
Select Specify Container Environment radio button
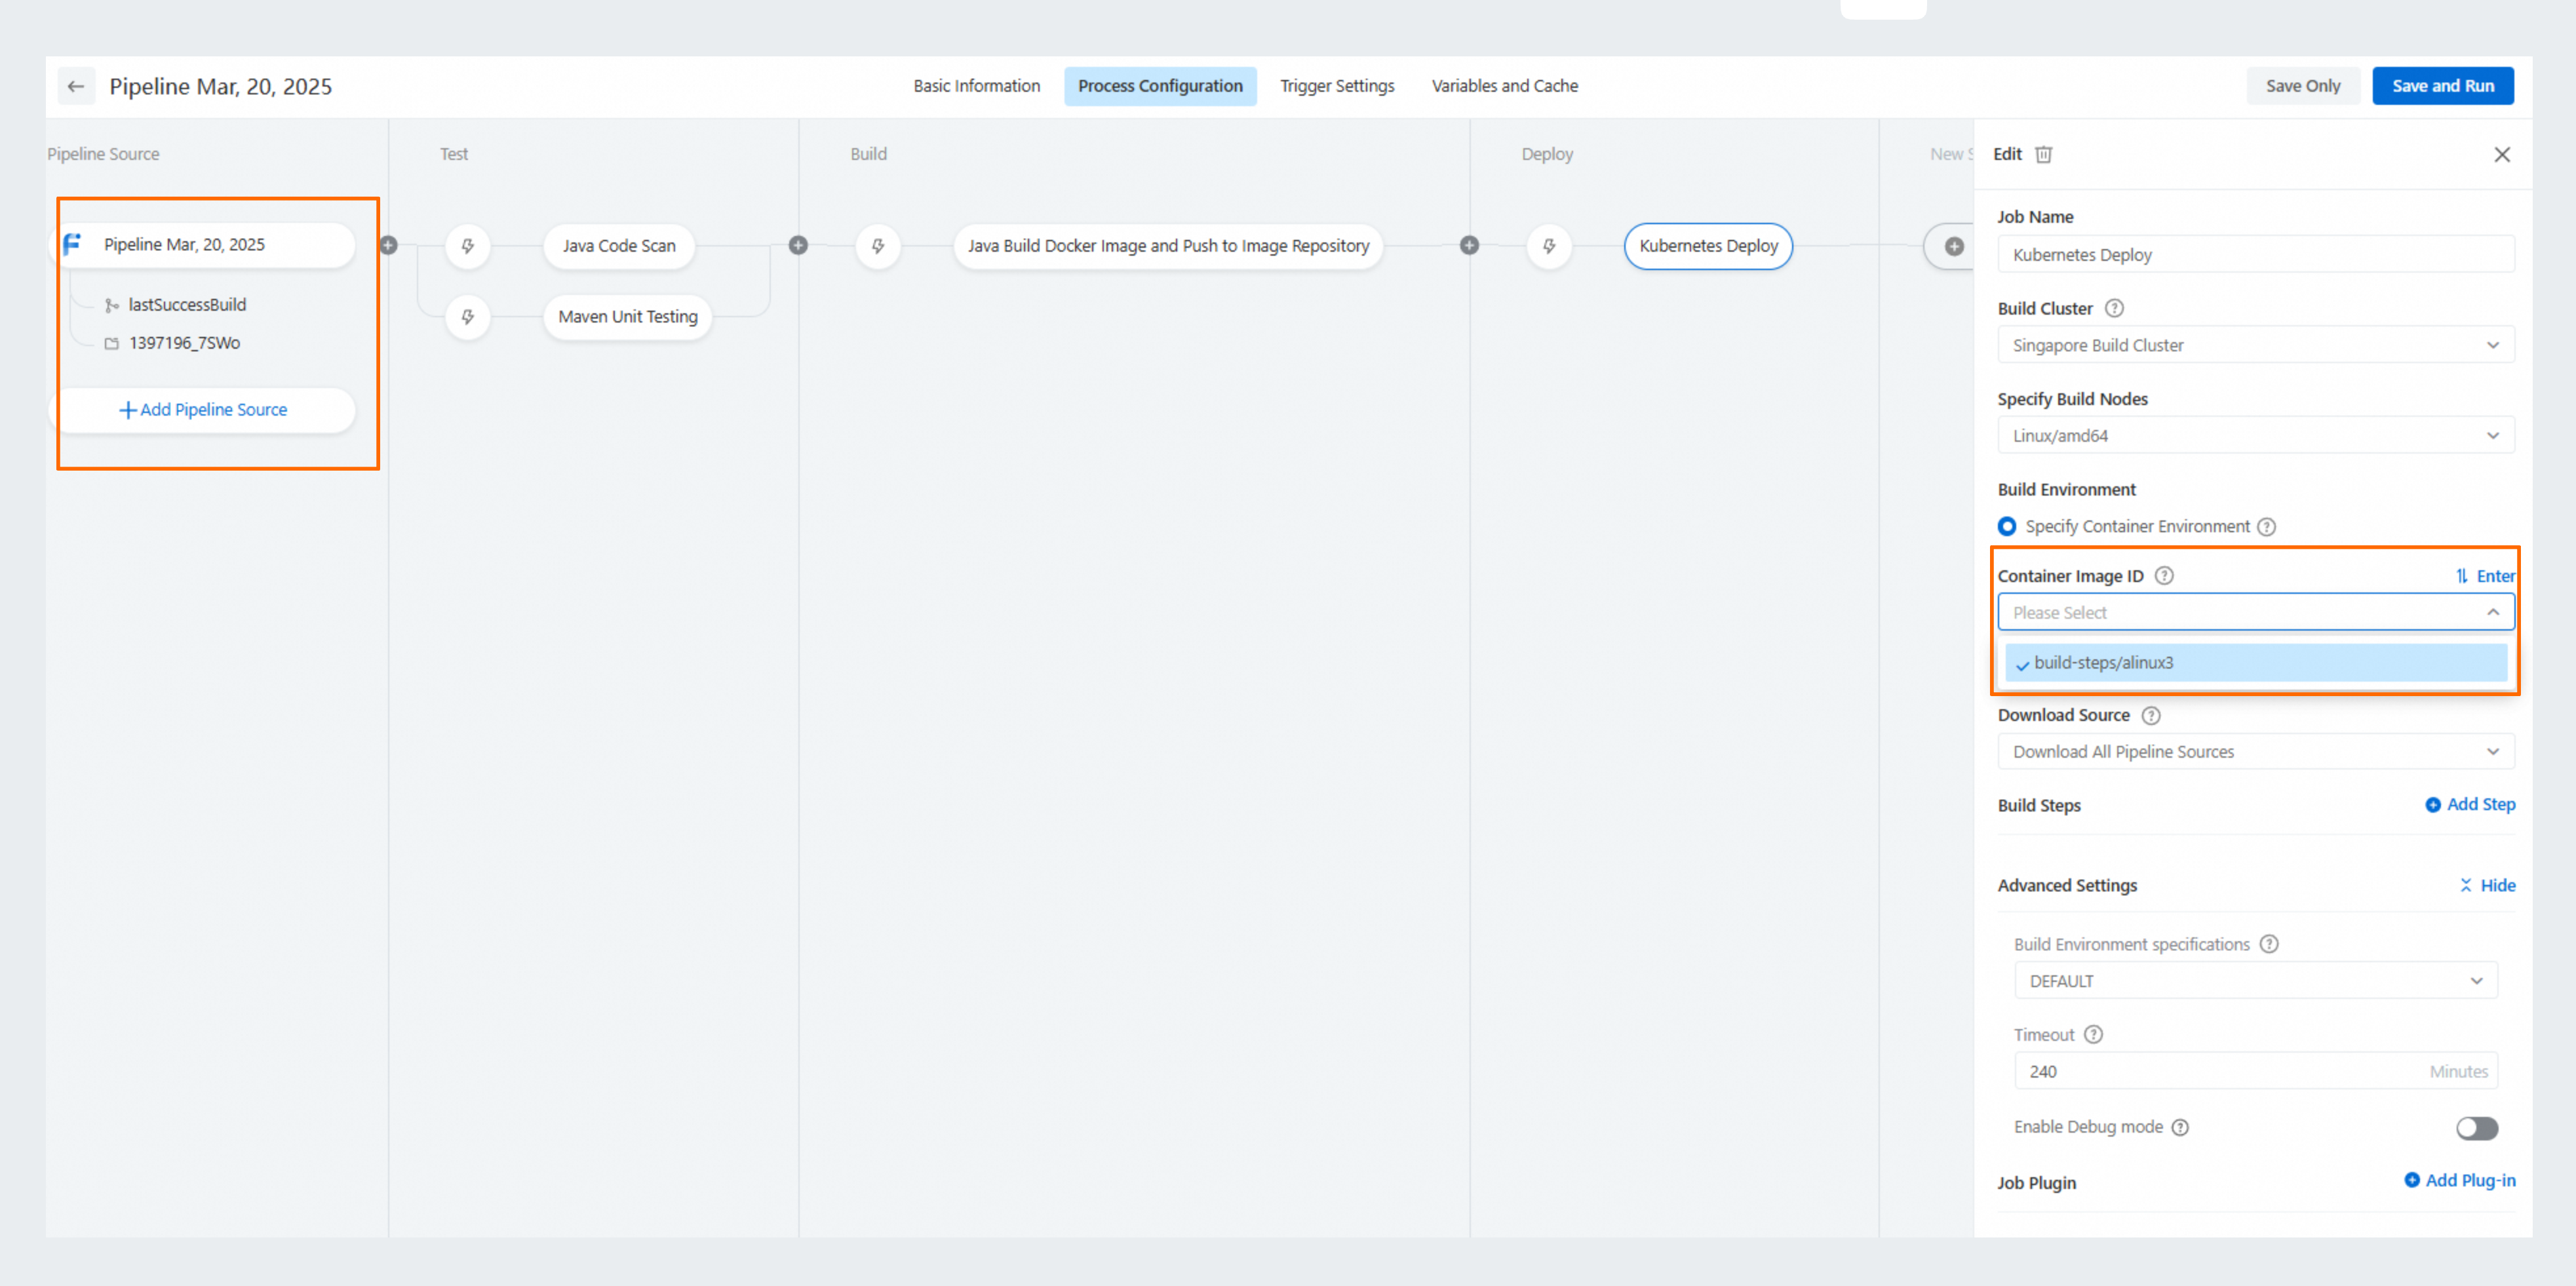click(2007, 526)
